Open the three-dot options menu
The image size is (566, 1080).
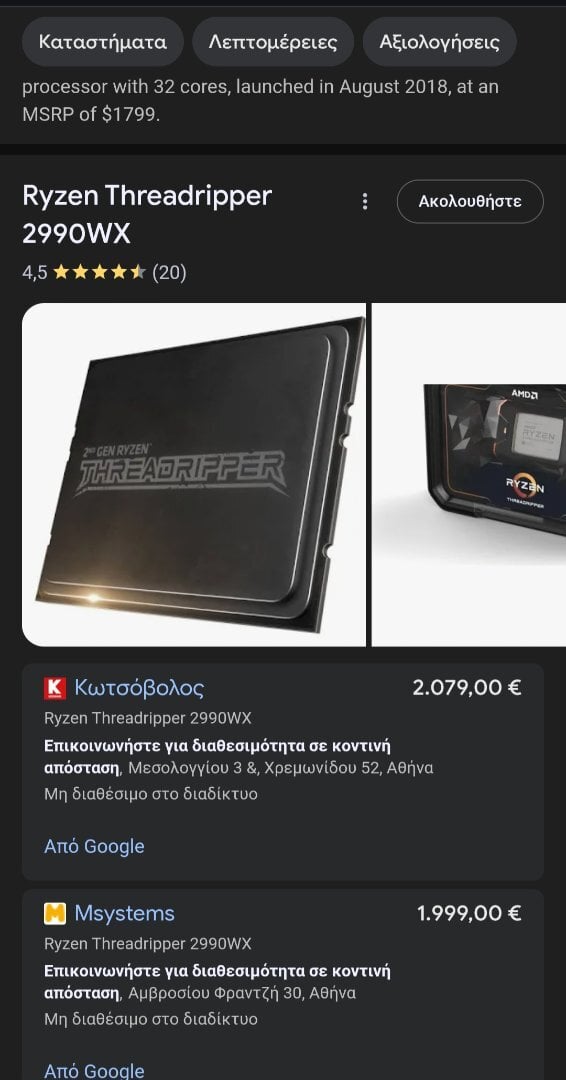click(x=365, y=201)
